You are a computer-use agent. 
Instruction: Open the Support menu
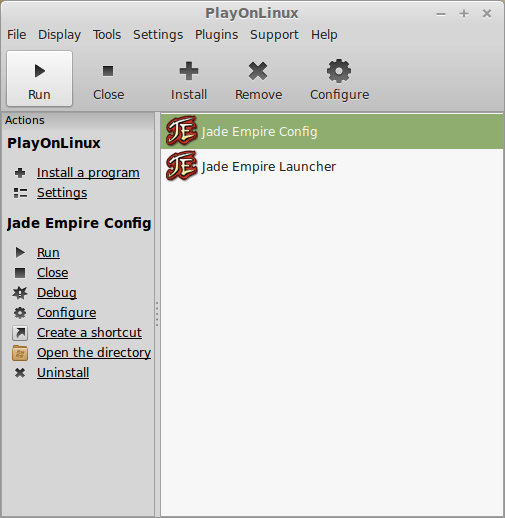point(274,35)
